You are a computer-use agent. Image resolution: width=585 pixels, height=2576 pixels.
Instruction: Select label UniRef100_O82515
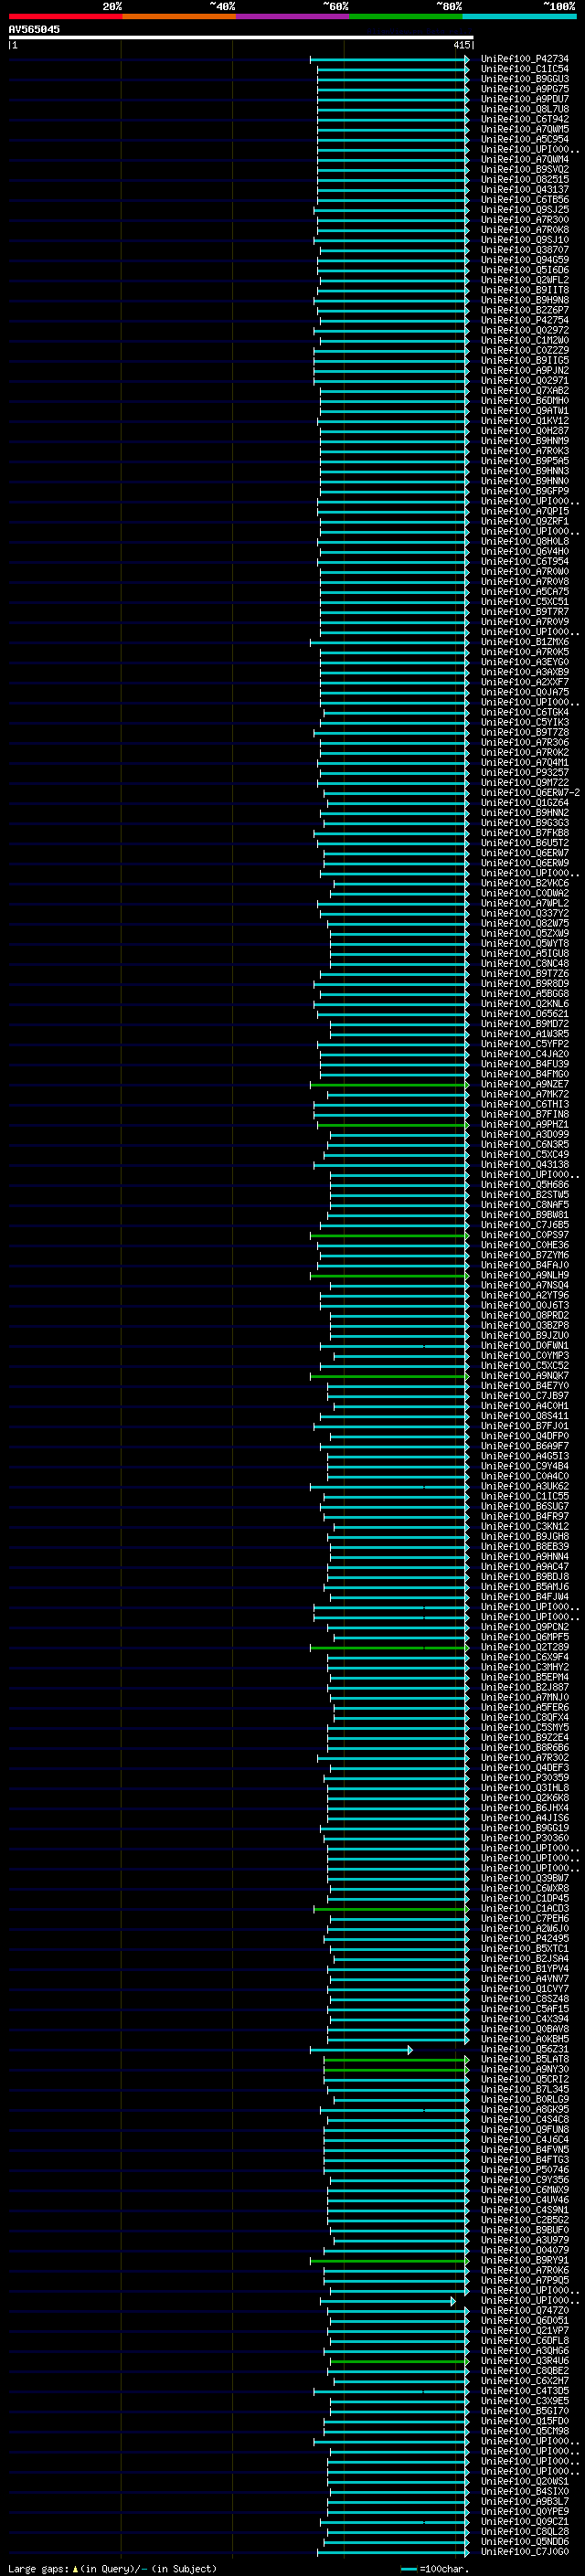tap(524, 180)
